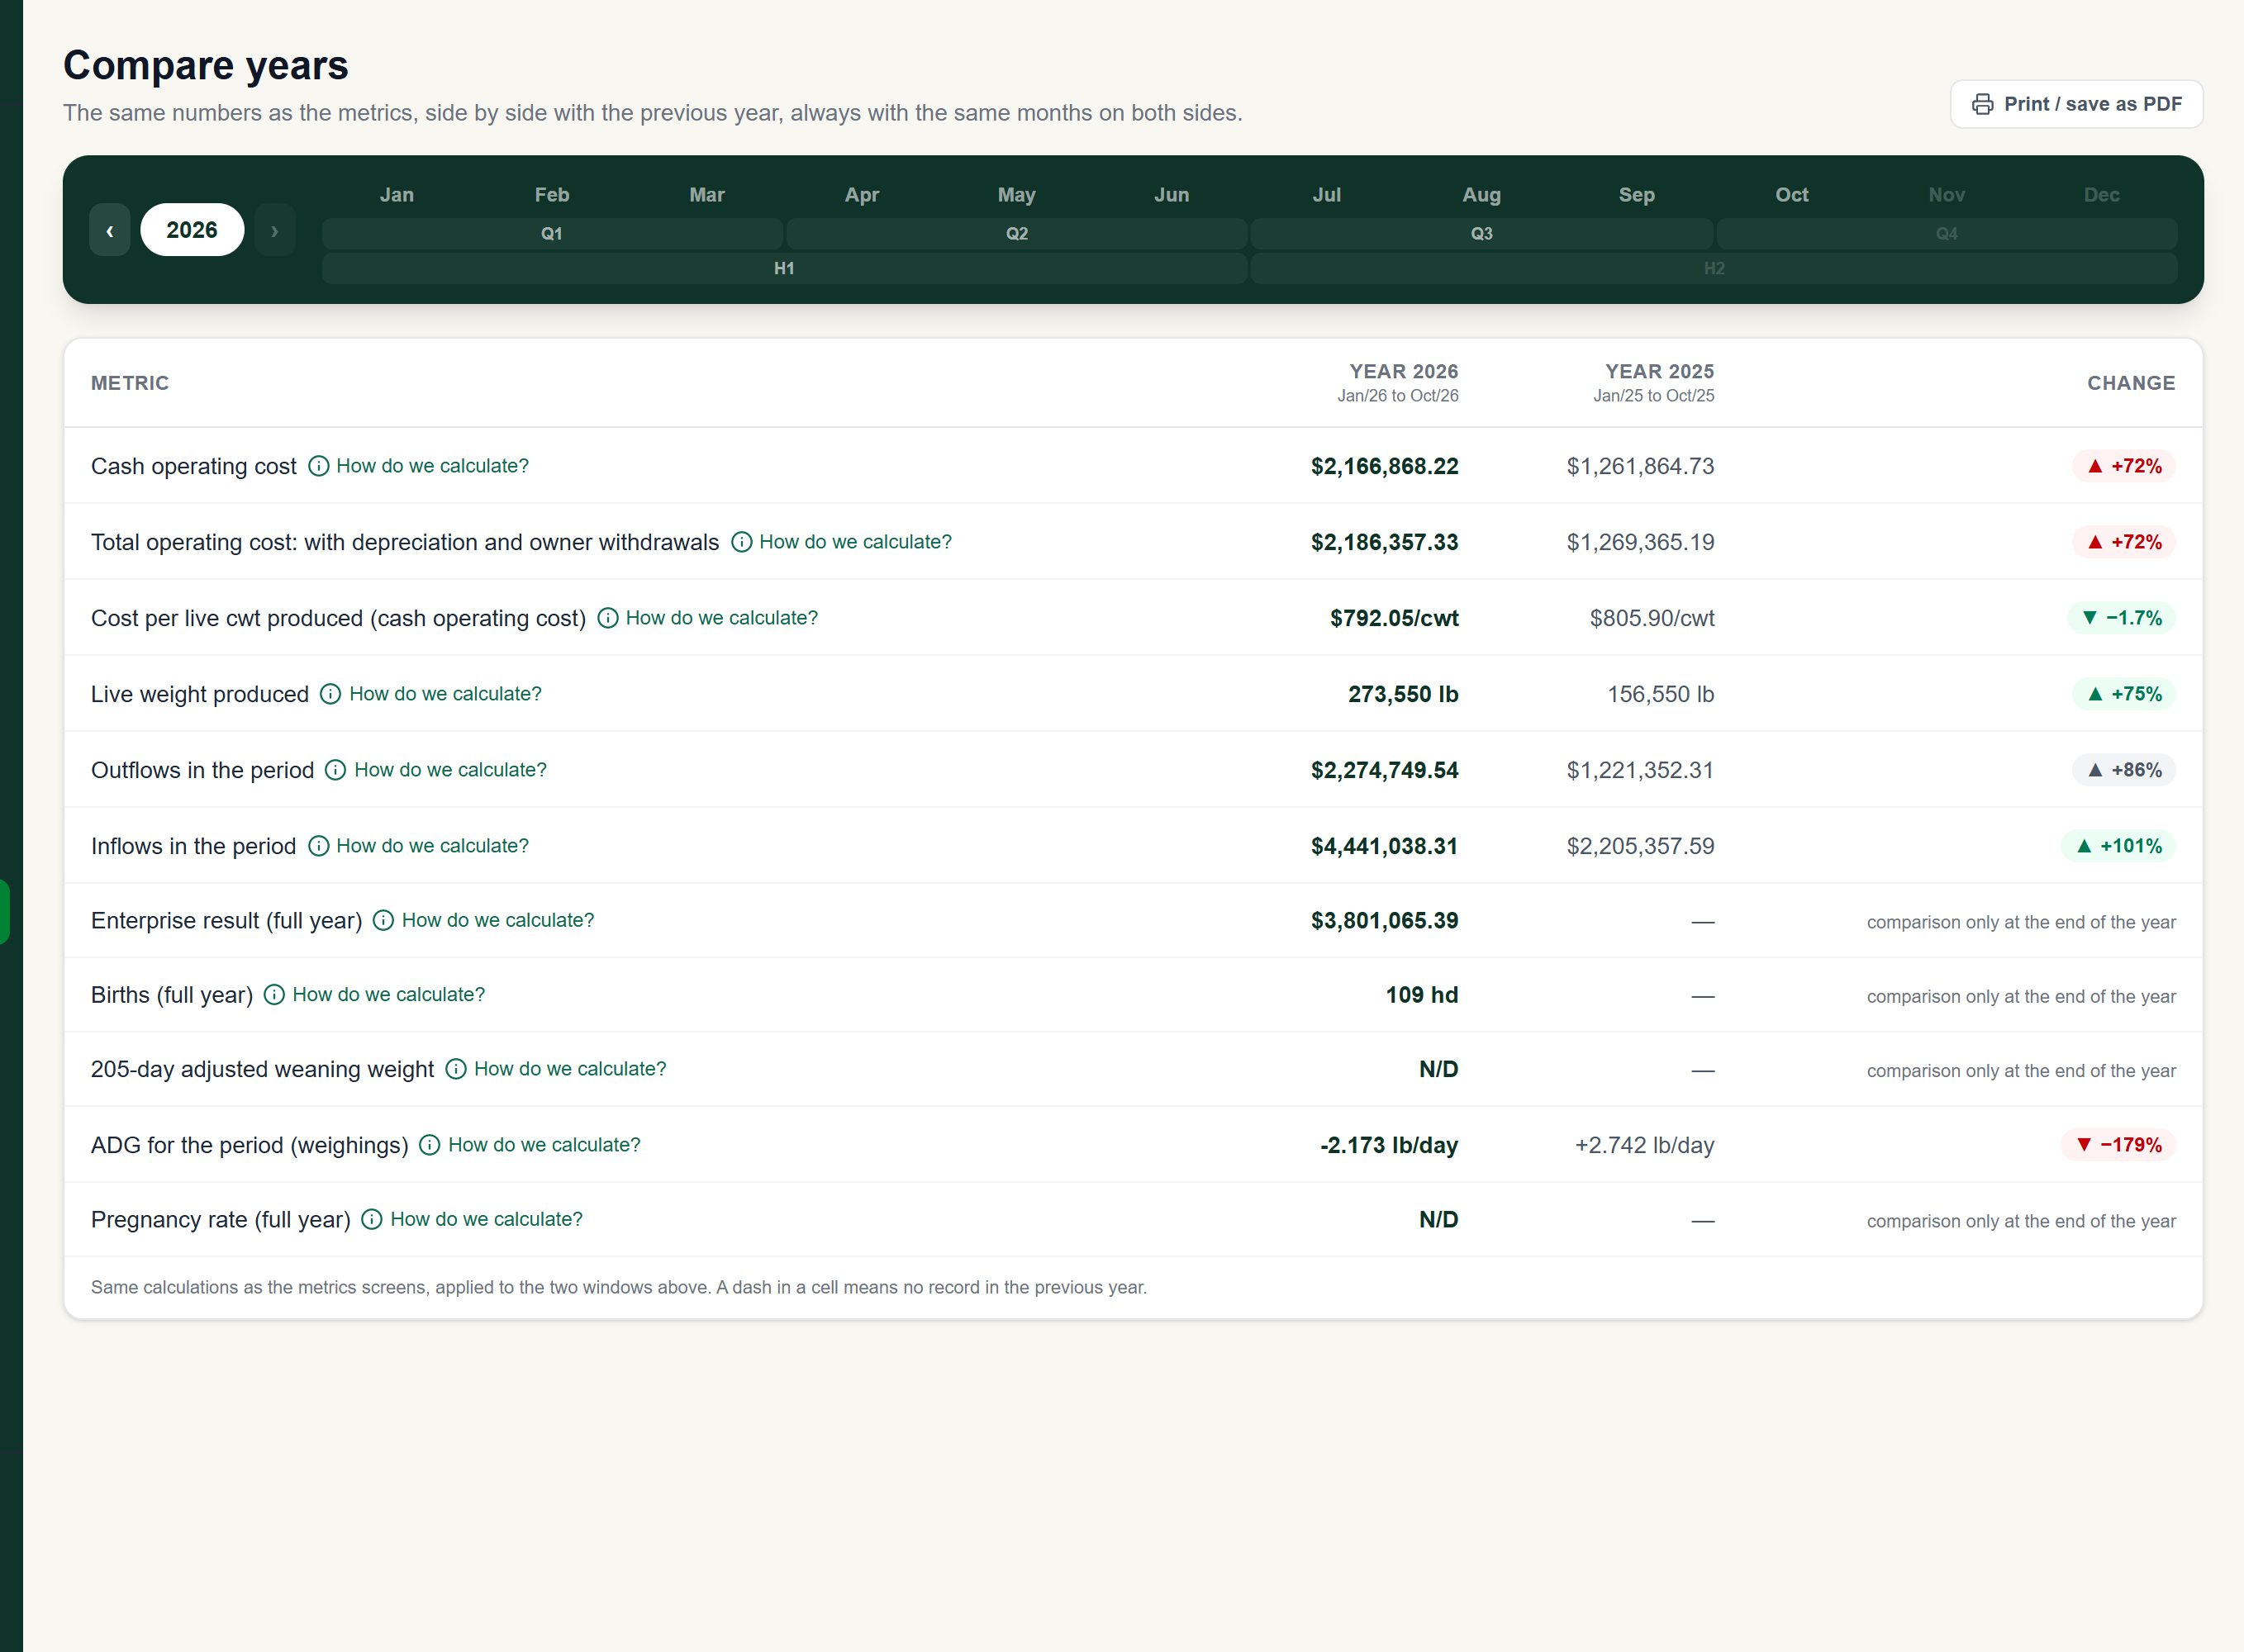Click the 109 hd value
This screenshot has width=2244, height=1652.
[x=1421, y=995]
